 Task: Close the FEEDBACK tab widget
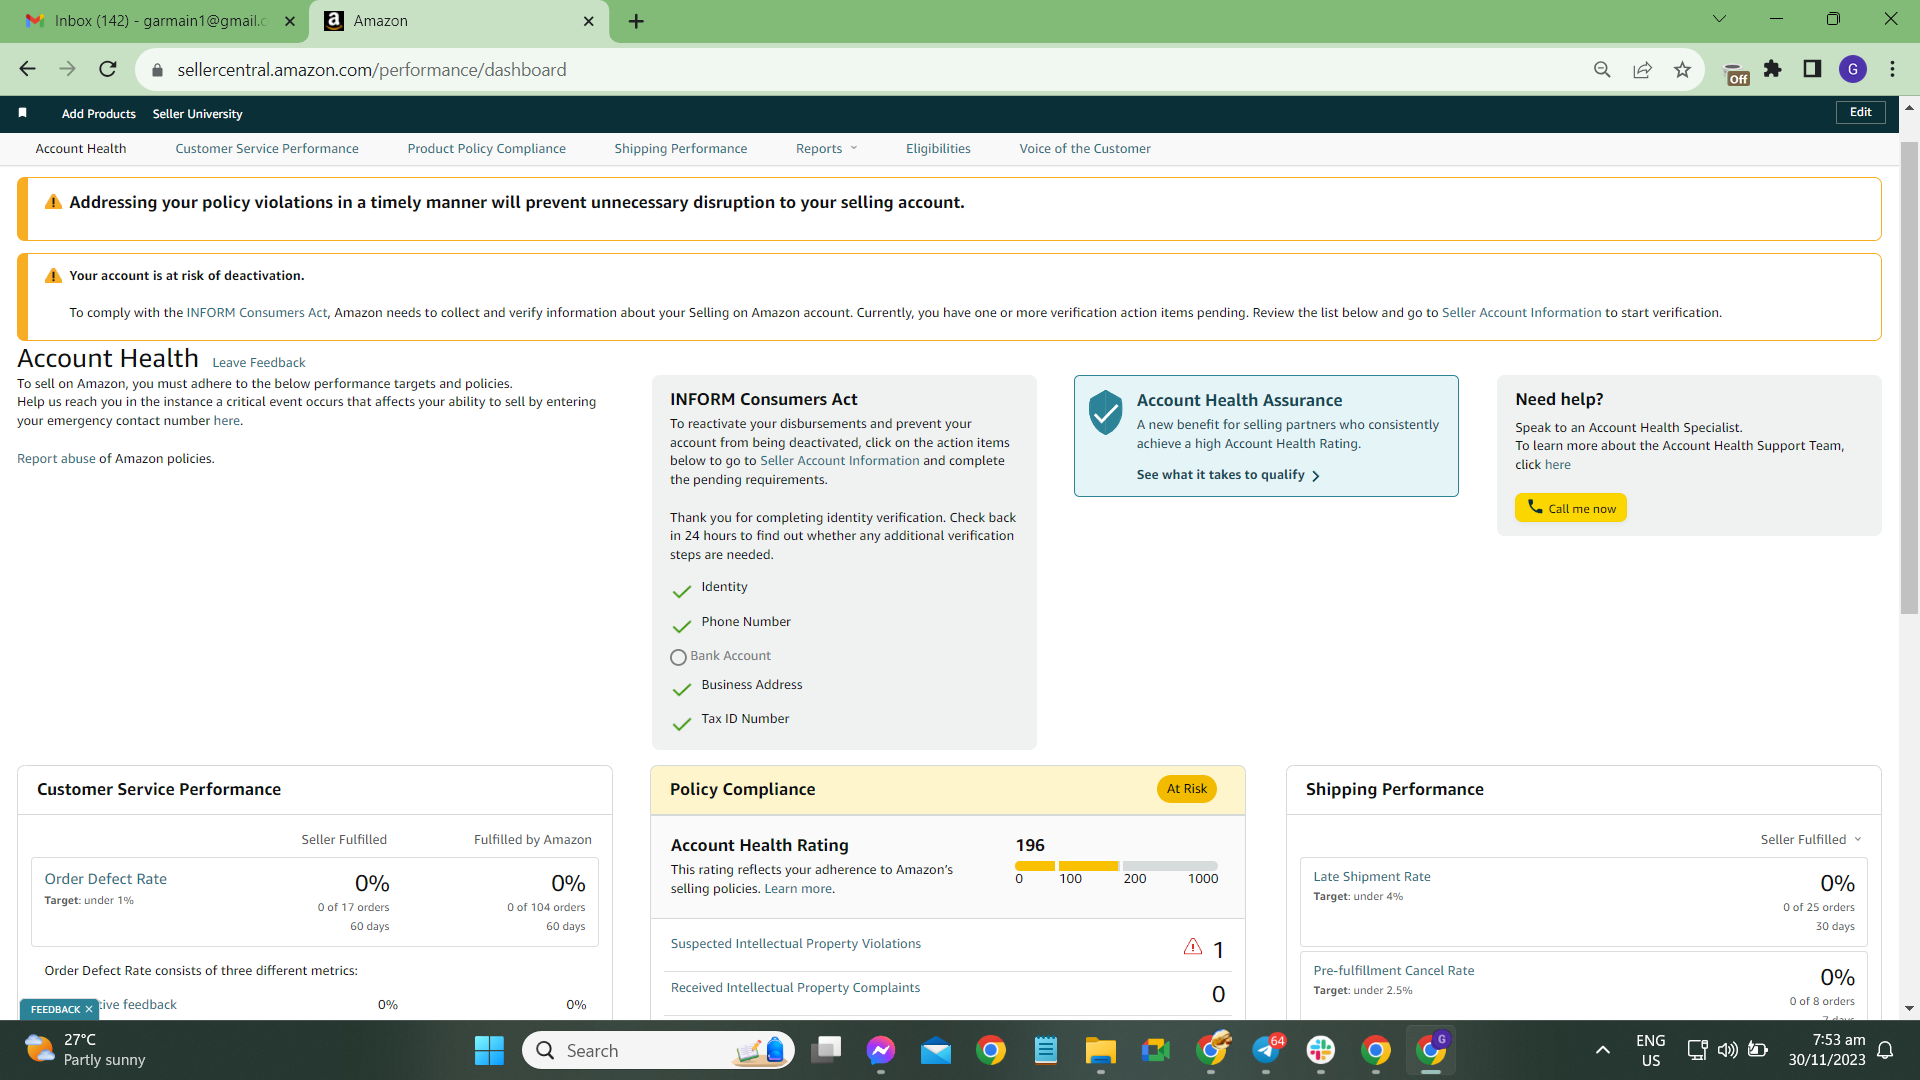[89, 1010]
